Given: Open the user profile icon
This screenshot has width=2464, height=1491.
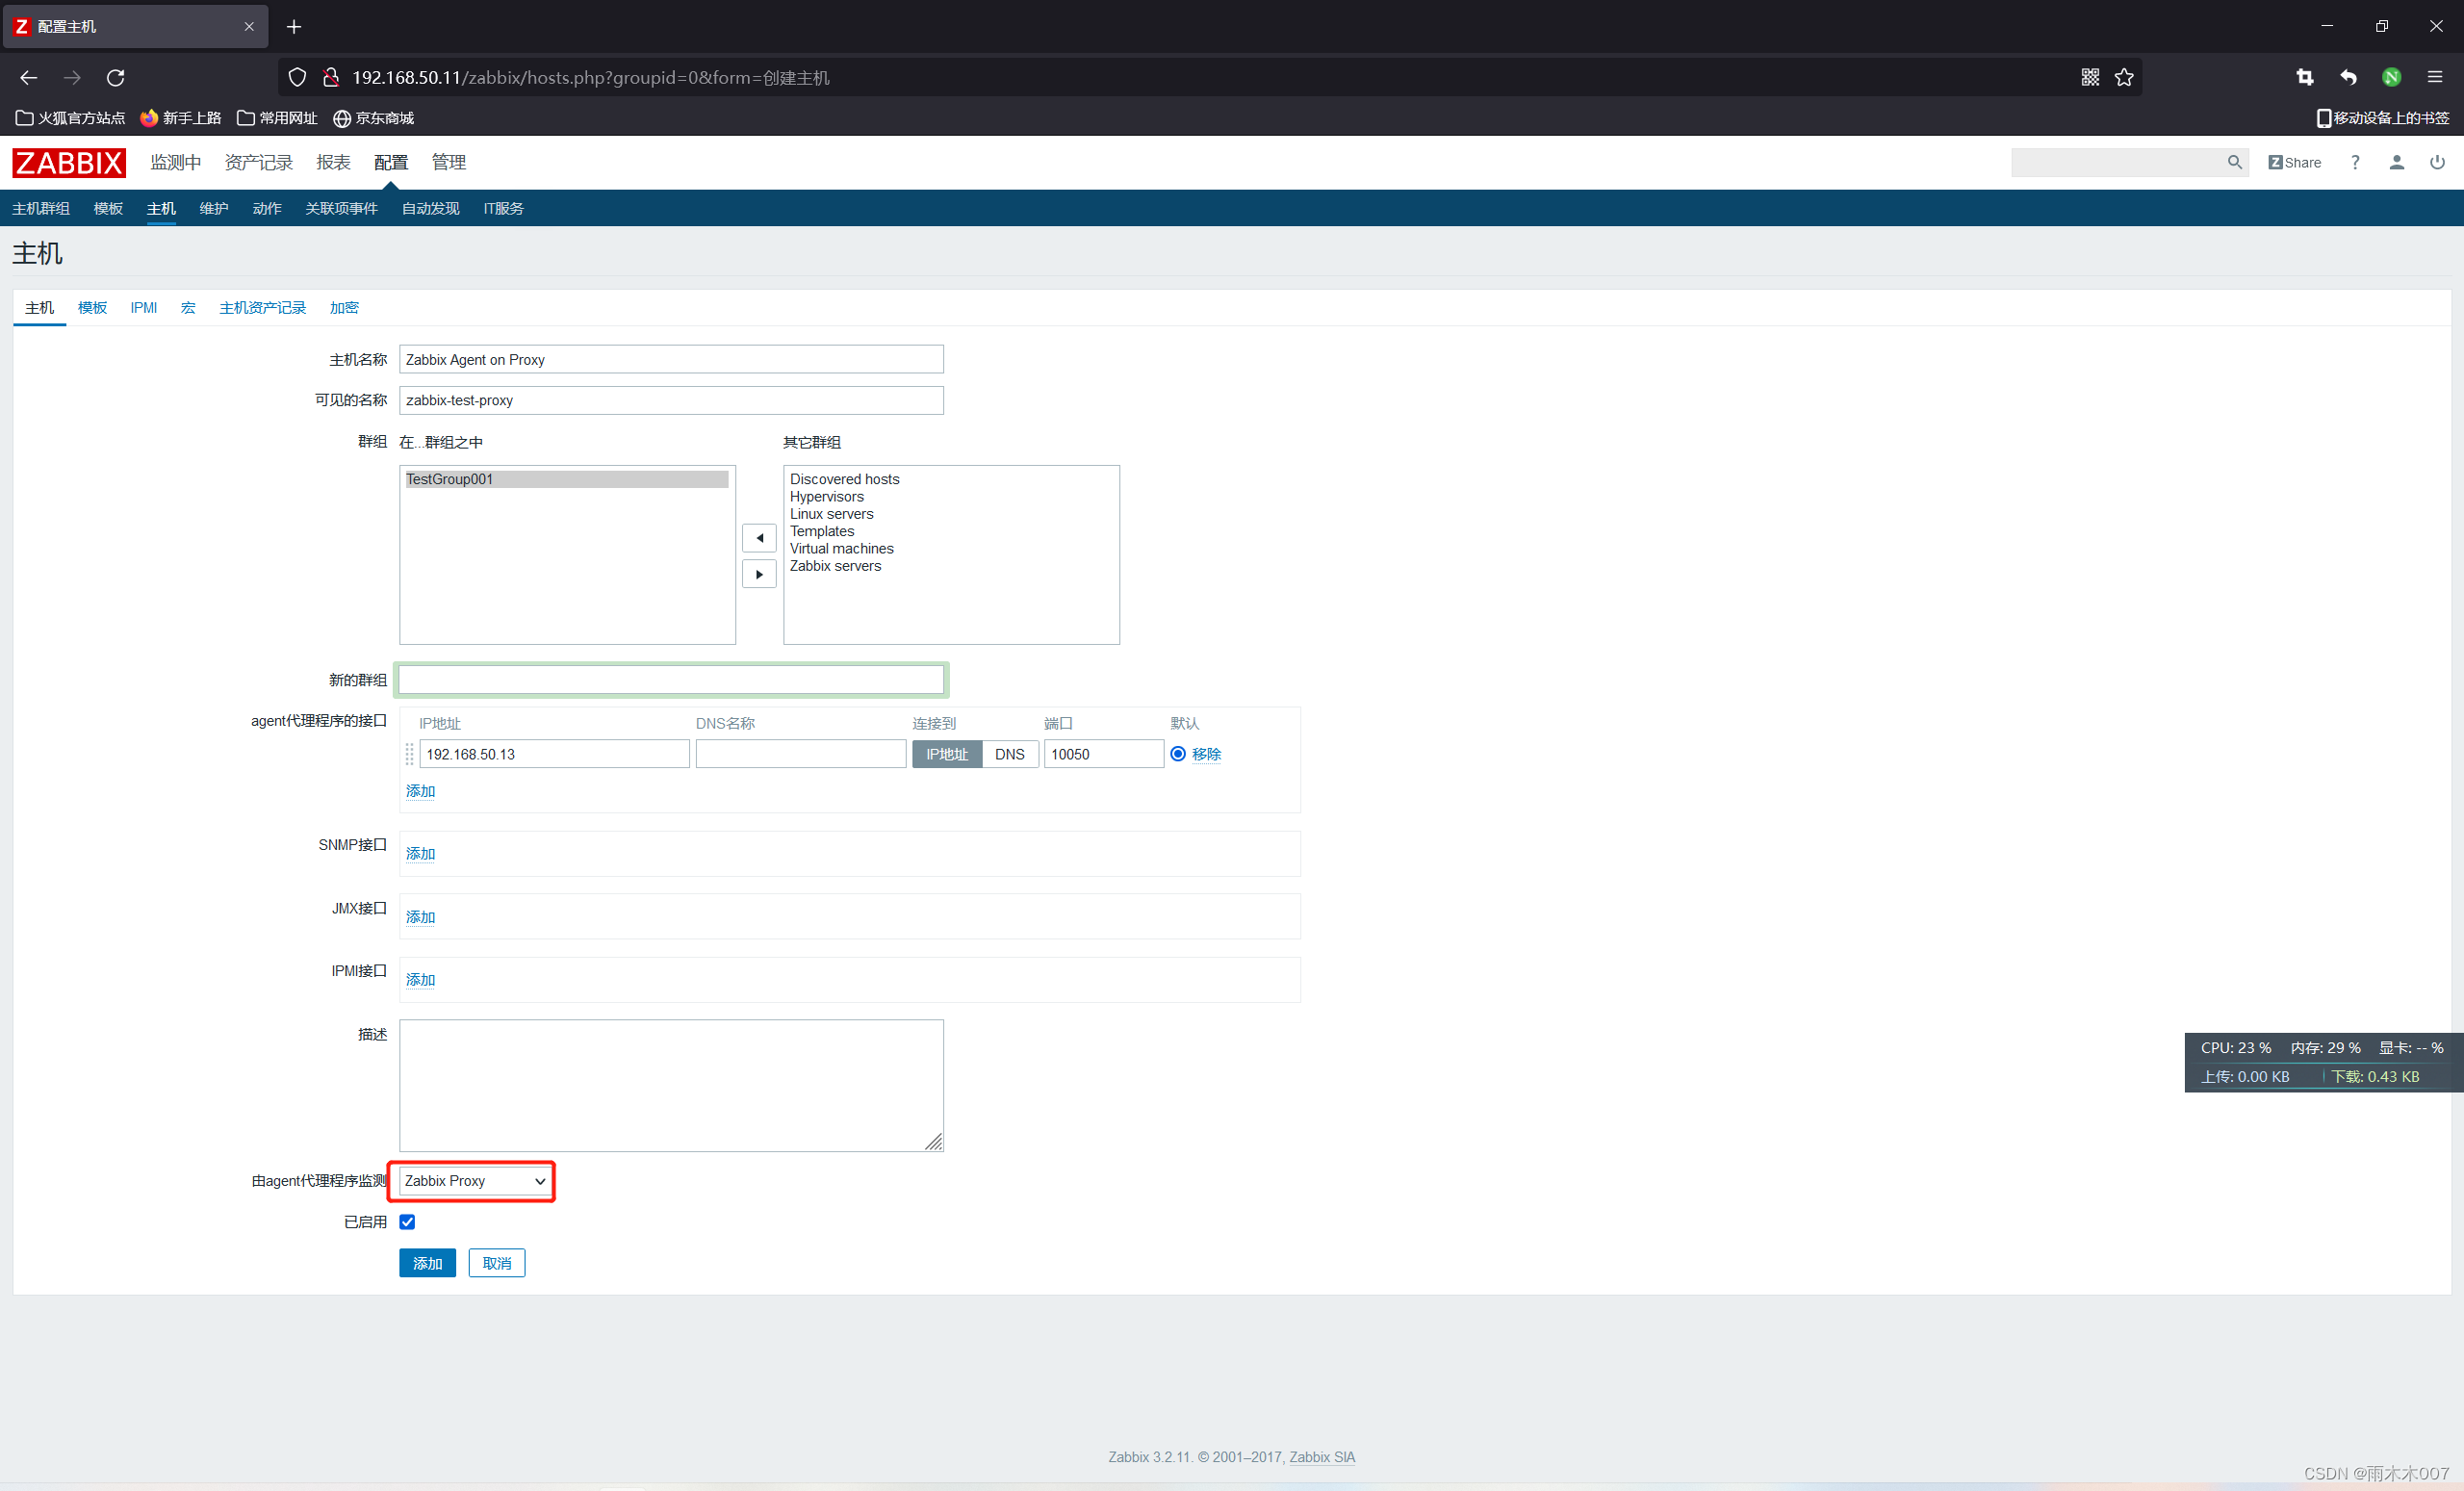Looking at the screenshot, I should [x=2396, y=162].
